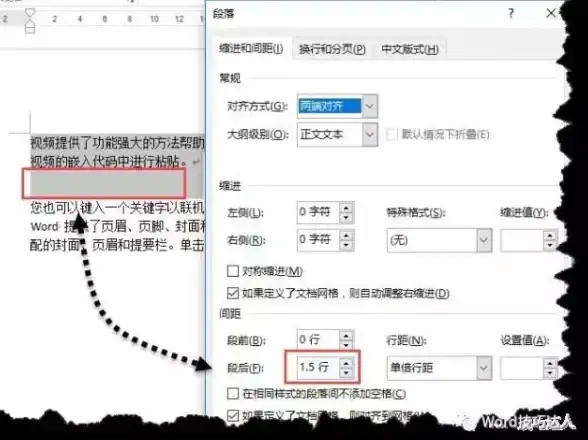This screenshot has width=588, height=440.
Task: Click the 设置值 input field
Action: [x=522, y=368]
